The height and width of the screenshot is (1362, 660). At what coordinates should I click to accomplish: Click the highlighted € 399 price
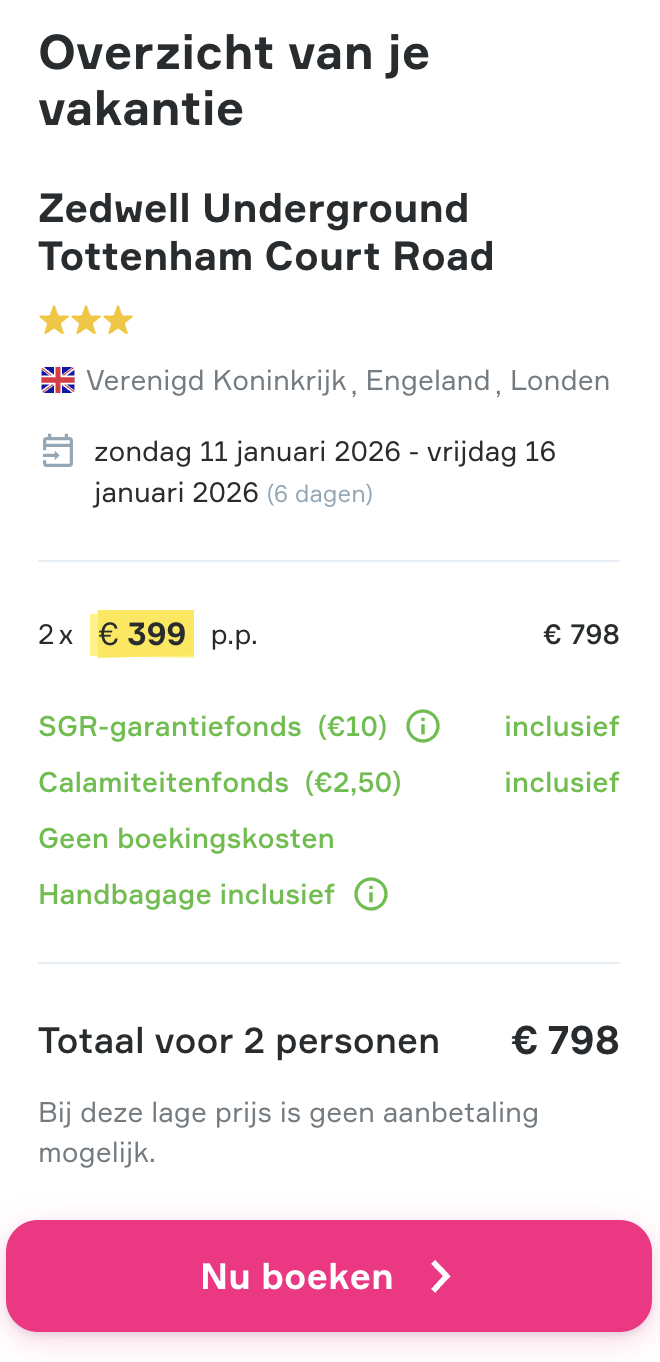(142, 633)
